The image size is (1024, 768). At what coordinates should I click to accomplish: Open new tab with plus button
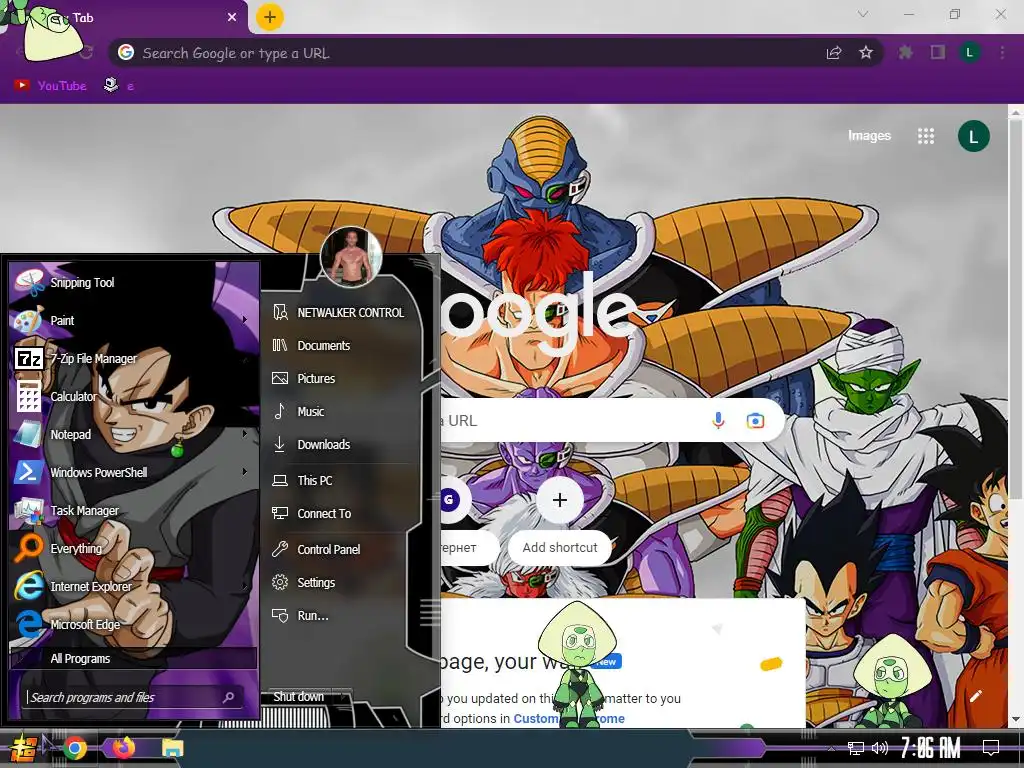coord(270,17)
